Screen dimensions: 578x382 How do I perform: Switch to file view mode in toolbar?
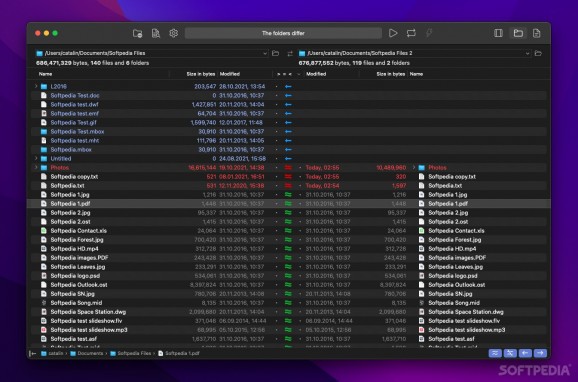click(537, 33)
